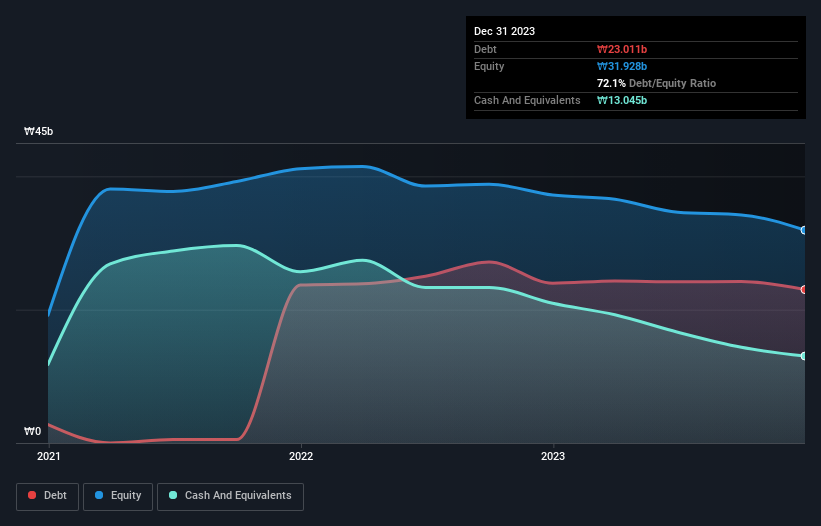This screenshot has width=821, height=526.
Task: Click the ₩13.045b cash value
Action: click(x=622, y=100)
